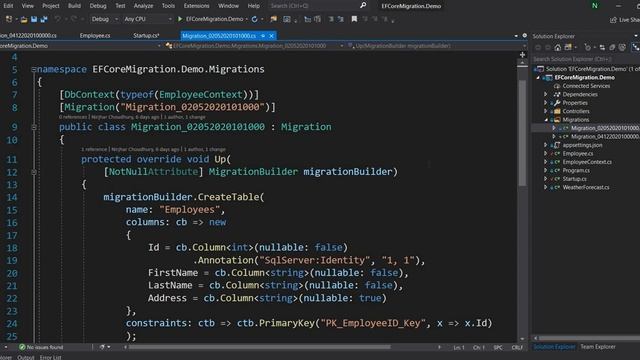Click the 0 references CodeLens link
Image resolution: width=640 pixels, height=360 pixels.
pos(73,117)
